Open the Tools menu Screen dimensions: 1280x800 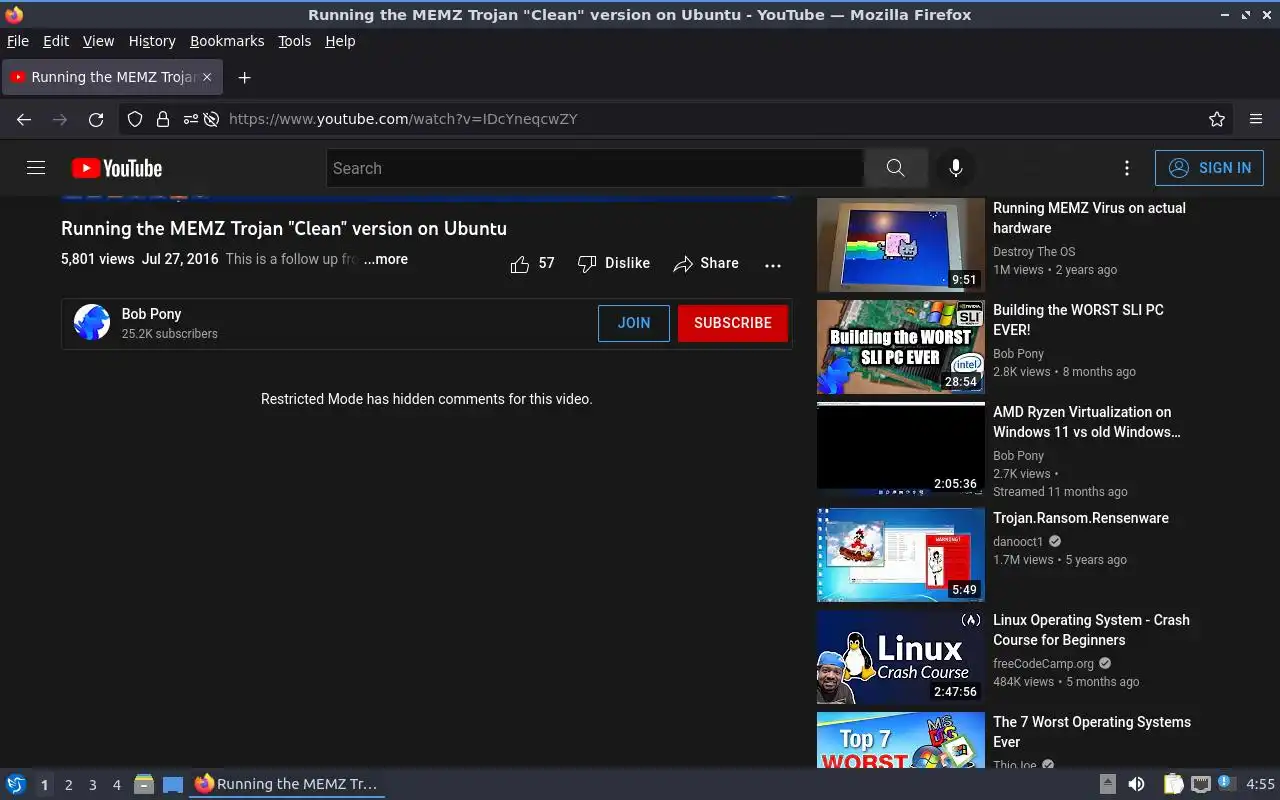click(x=294, y=41)
